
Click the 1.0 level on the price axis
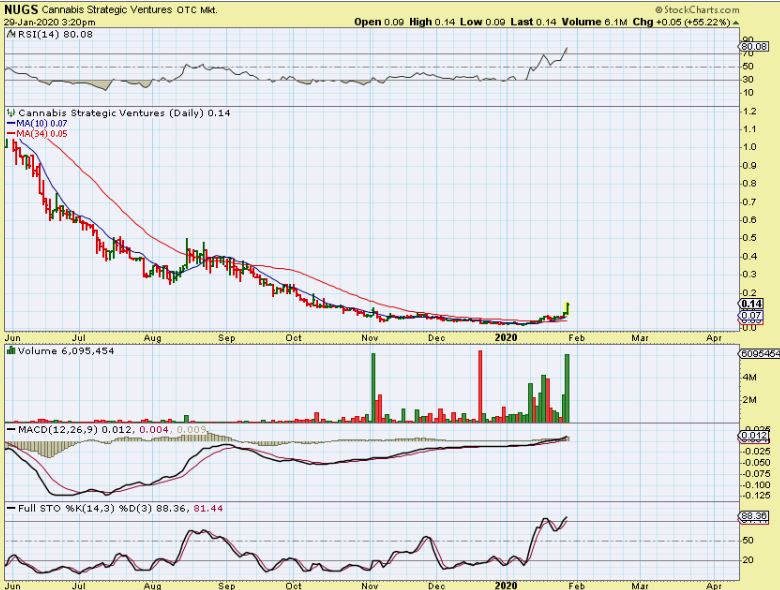[x=750, y=147]
